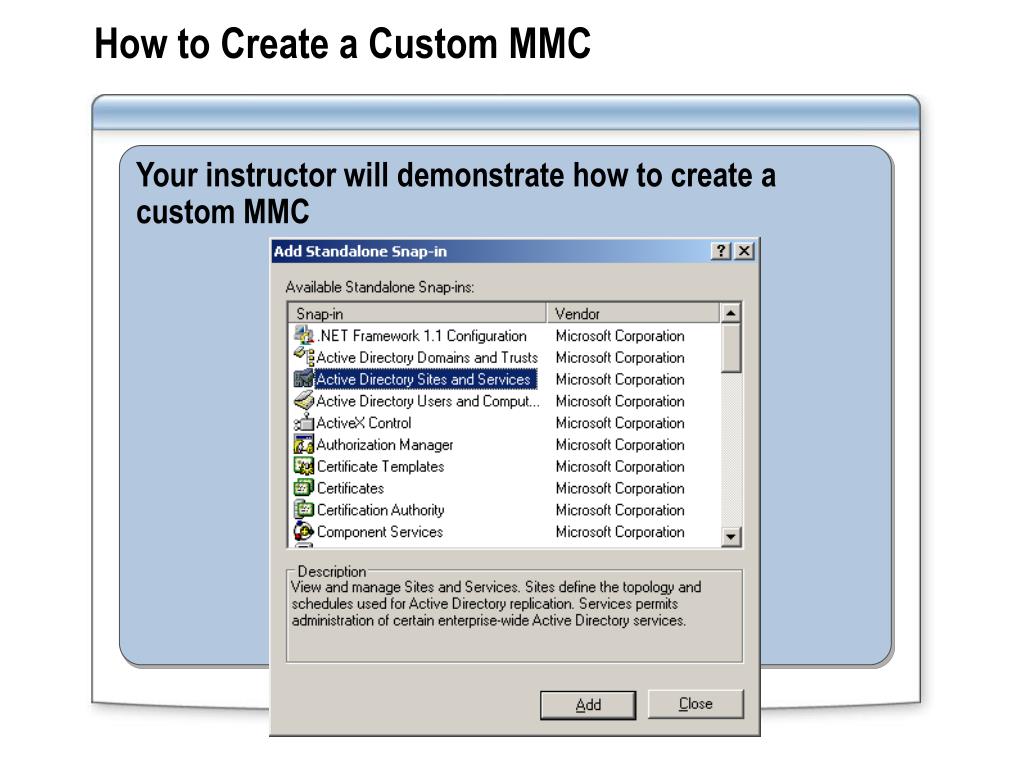The width and height of the screenshot is (1024, 768).
Task: Click the Add button
Action: coord(588,705)
